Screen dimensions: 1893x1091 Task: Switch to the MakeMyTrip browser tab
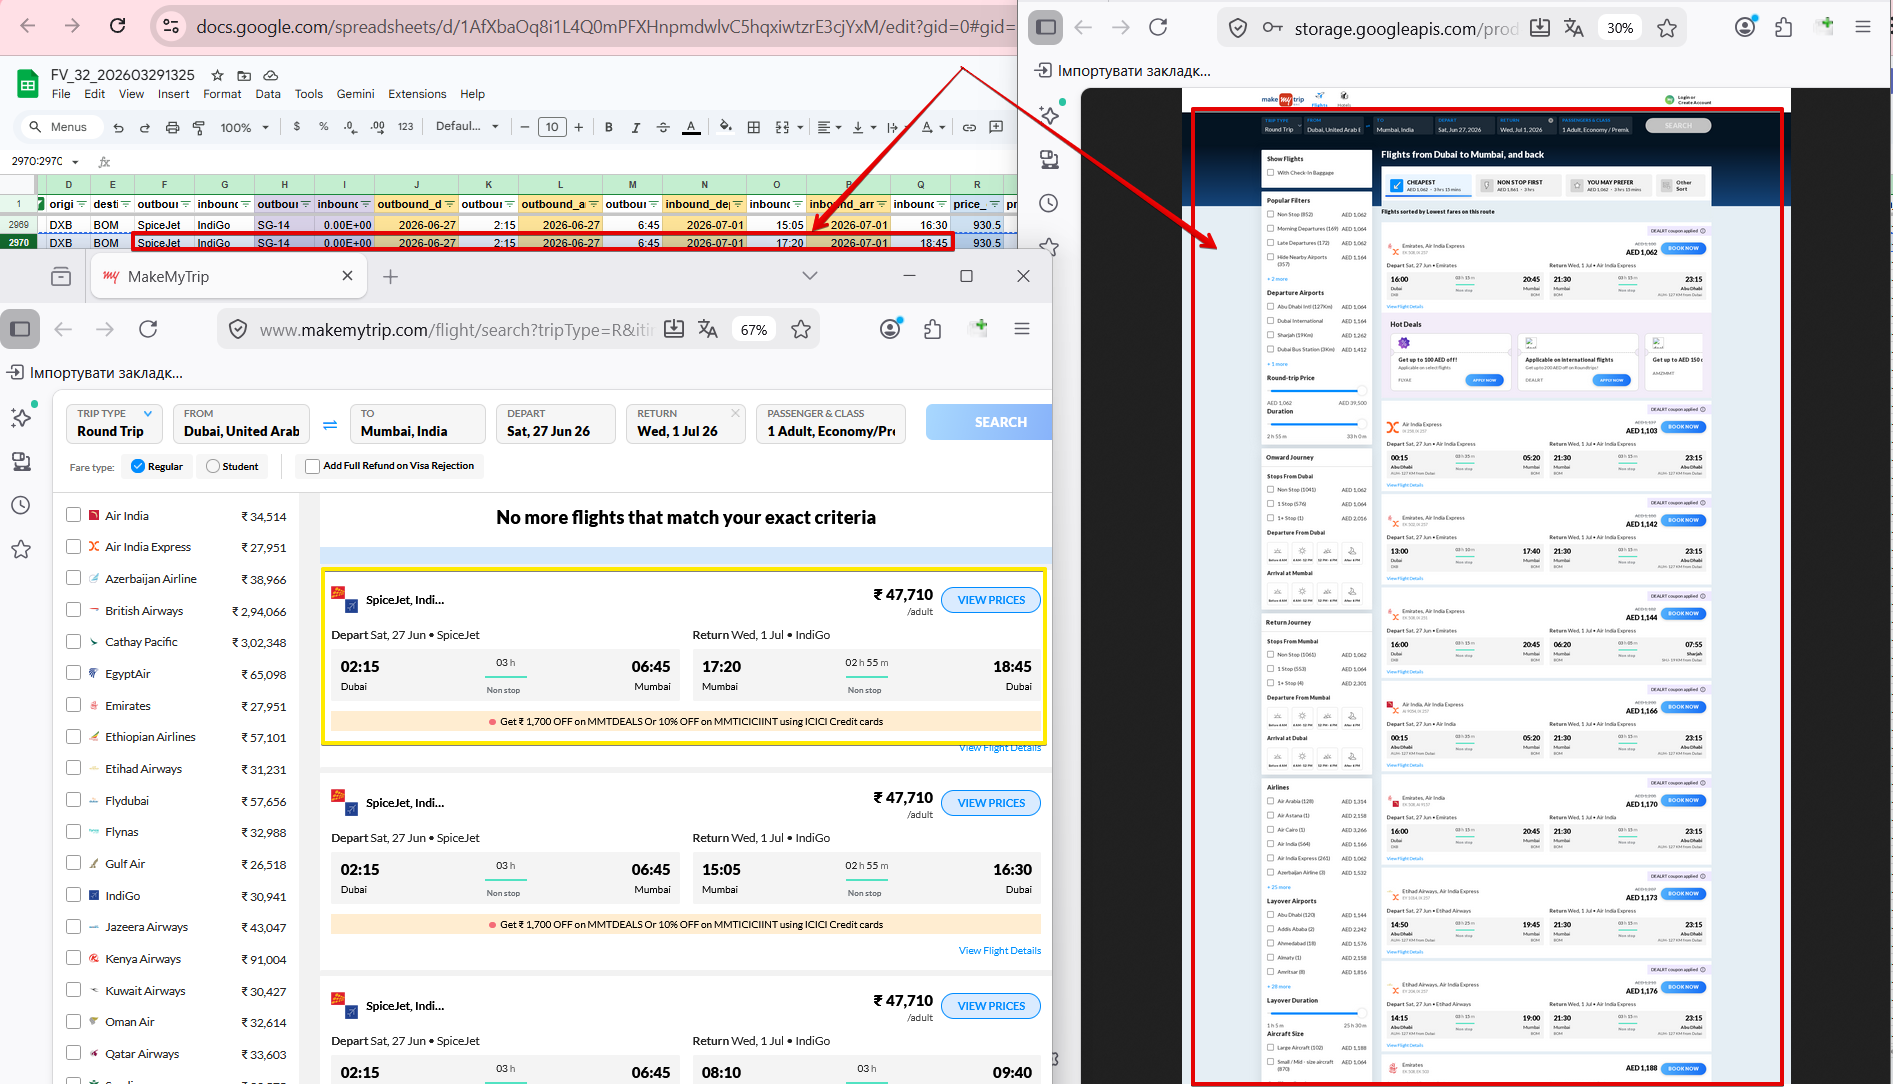click(228, 277)
